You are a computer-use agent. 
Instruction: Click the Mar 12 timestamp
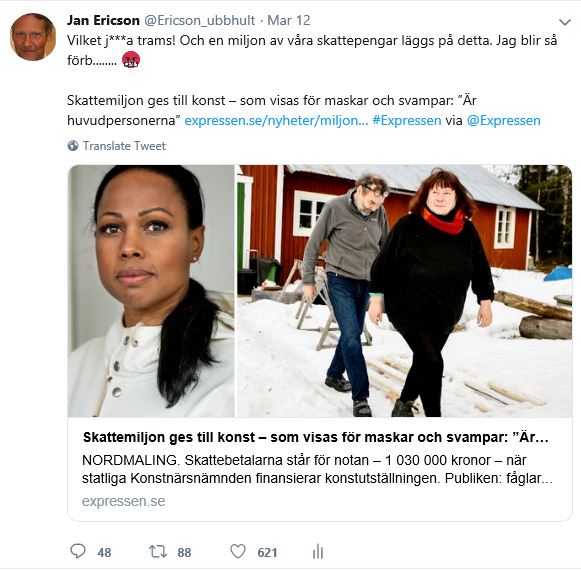pos(289,20)
